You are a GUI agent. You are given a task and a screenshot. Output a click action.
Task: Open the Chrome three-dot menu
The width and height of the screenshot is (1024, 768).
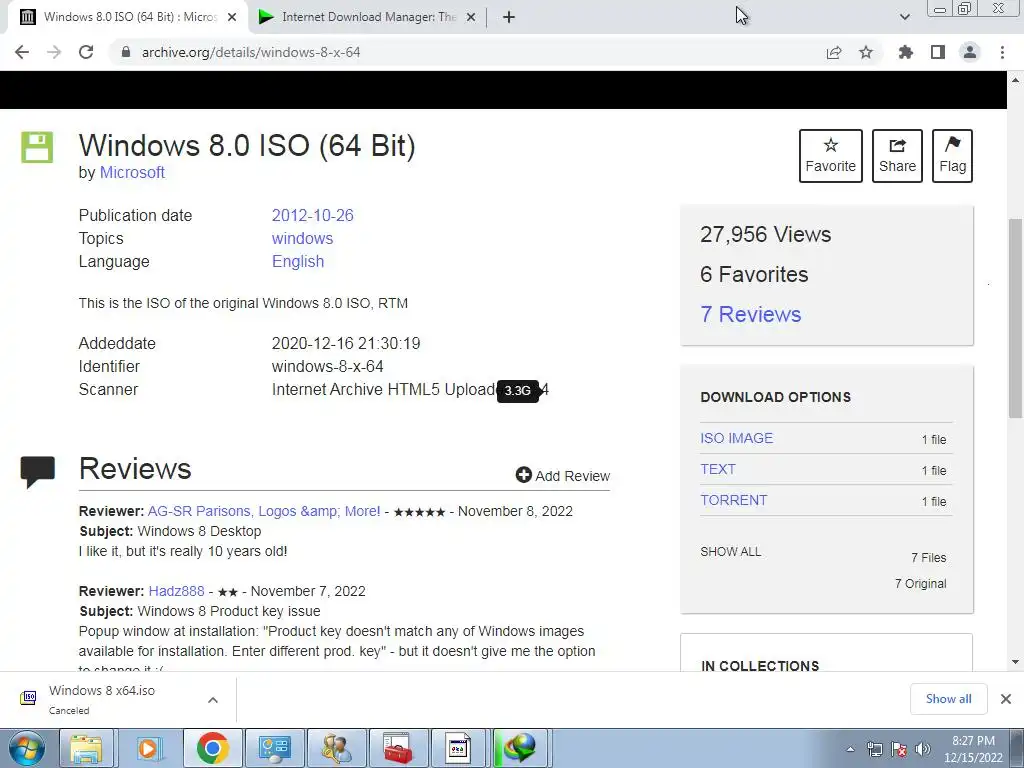pos(1002,52)
